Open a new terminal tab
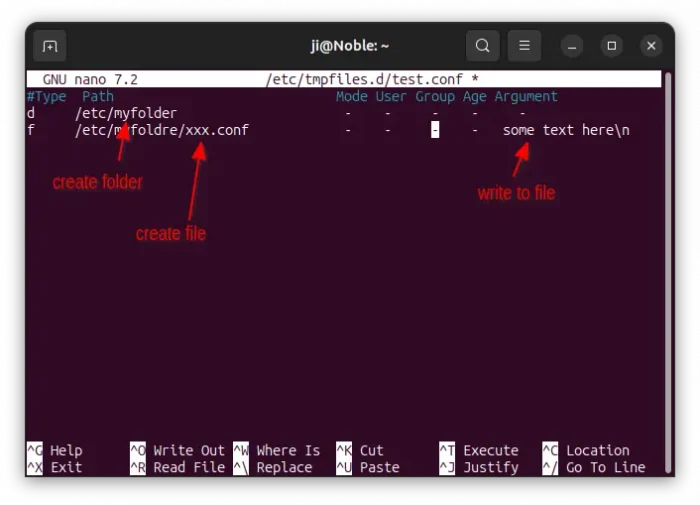 pyautogui.click(x=50, y=46)
